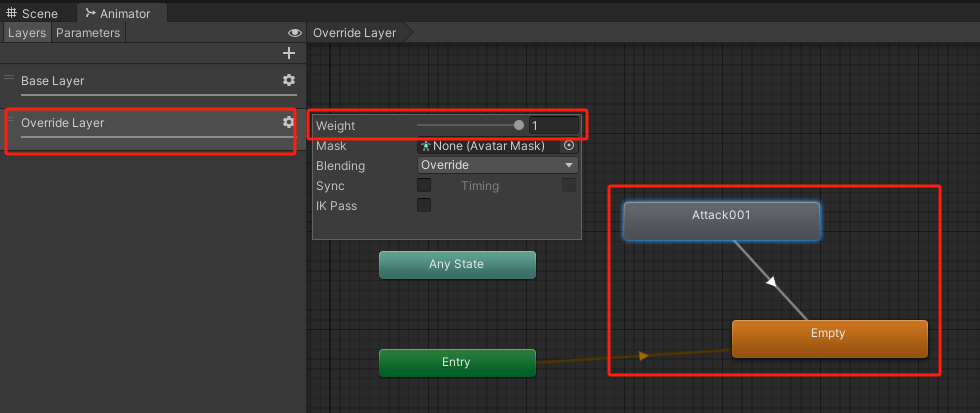Click the Override Layer breadcrumb
Viewport: 980px width, 413px height.
[x=354, y=32]
